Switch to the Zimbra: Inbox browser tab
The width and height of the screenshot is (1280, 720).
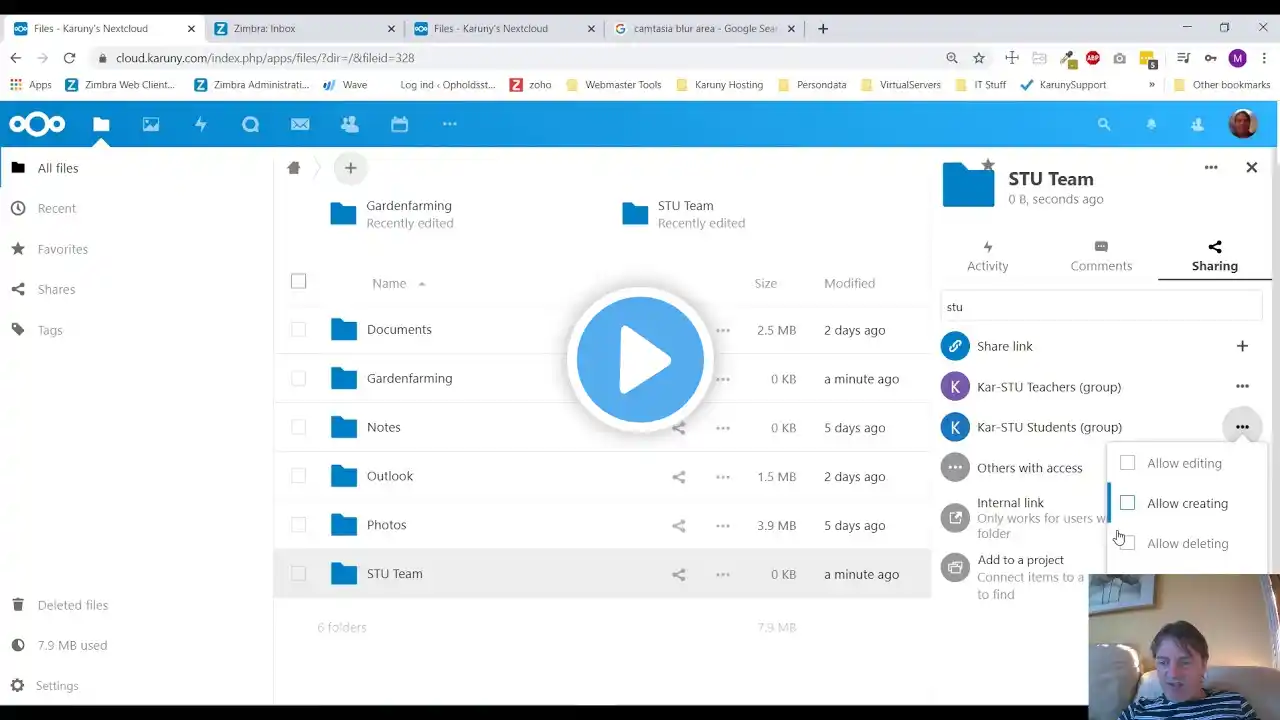pyautogui.click(x=304, y=28)
